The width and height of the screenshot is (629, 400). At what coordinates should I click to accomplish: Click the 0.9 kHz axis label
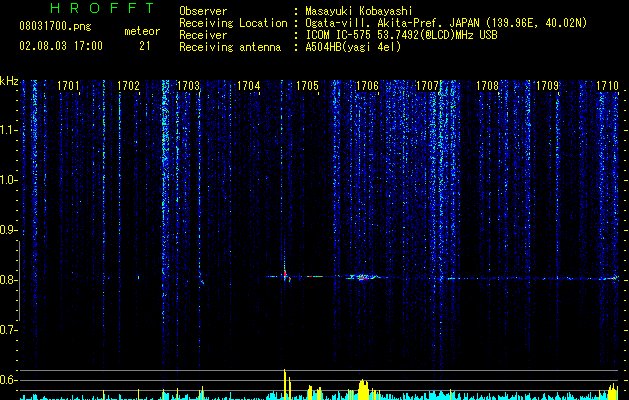pyautogui.click(x=8, y=230)
